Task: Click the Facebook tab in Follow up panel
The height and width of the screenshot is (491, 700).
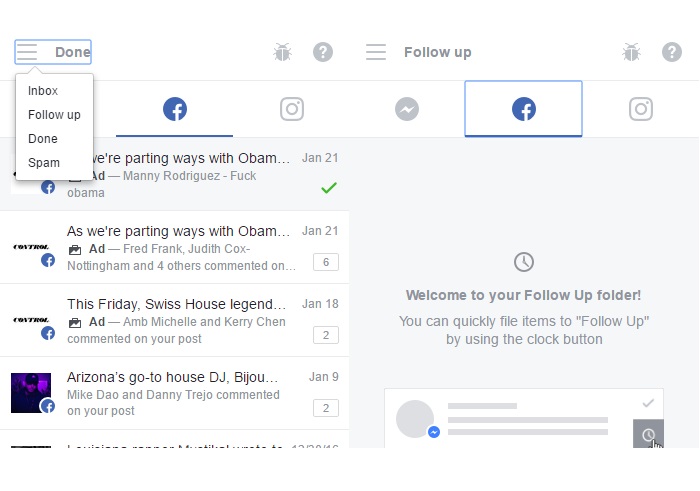Action: tap(523, 109)
